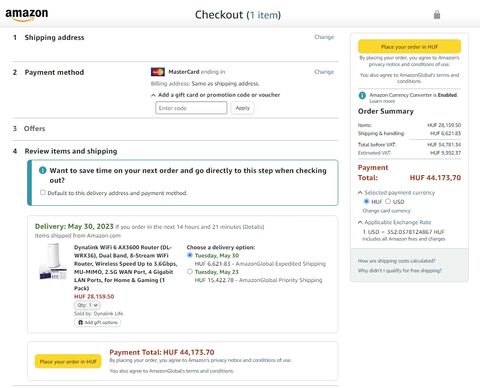This screenshot has width=480, height=388.
Task: Check Default to this delivery address checkbox
Action: (x=43, y=192)
